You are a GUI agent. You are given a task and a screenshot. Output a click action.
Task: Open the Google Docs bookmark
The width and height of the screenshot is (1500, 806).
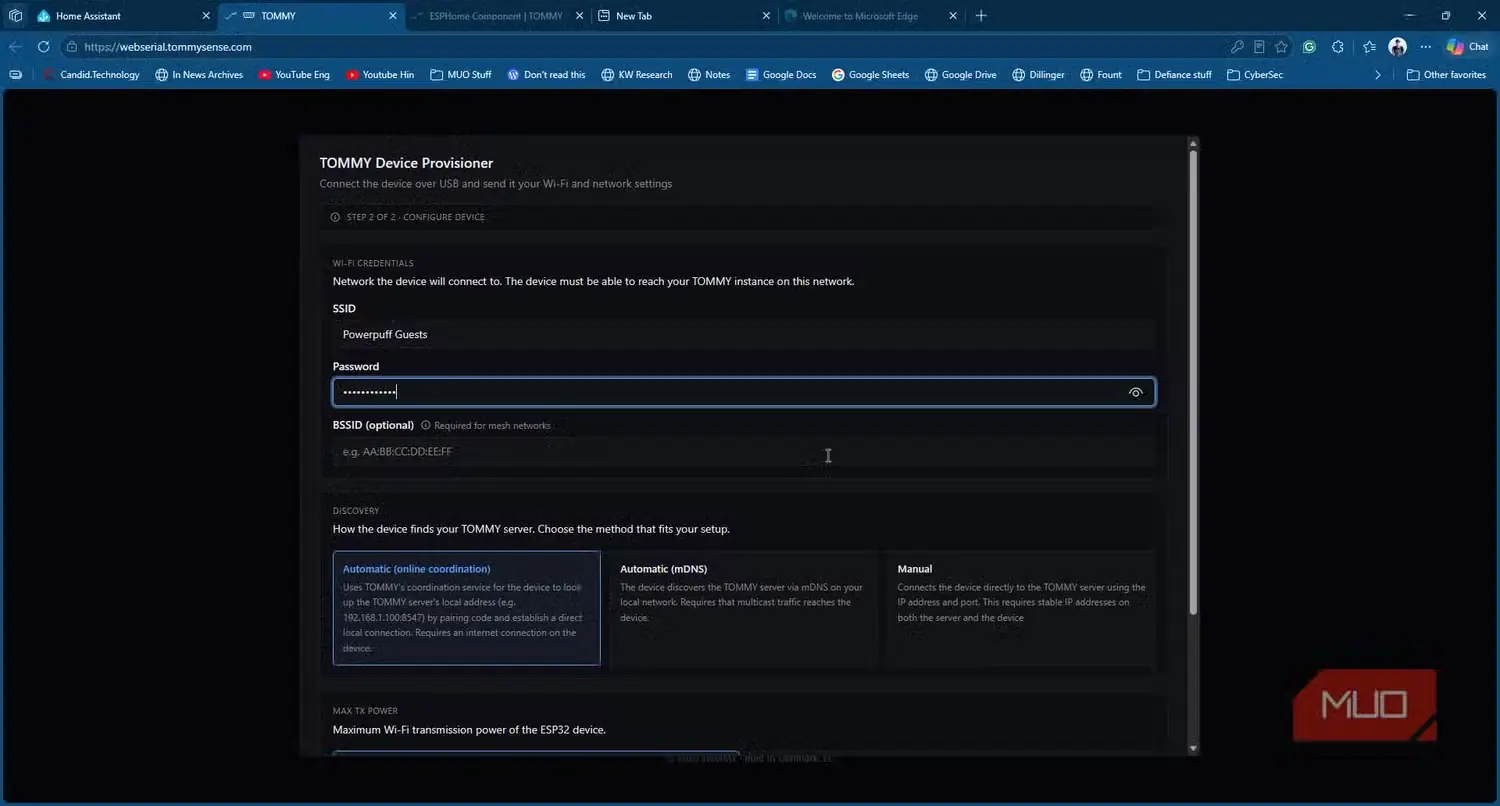click(781, 75)
